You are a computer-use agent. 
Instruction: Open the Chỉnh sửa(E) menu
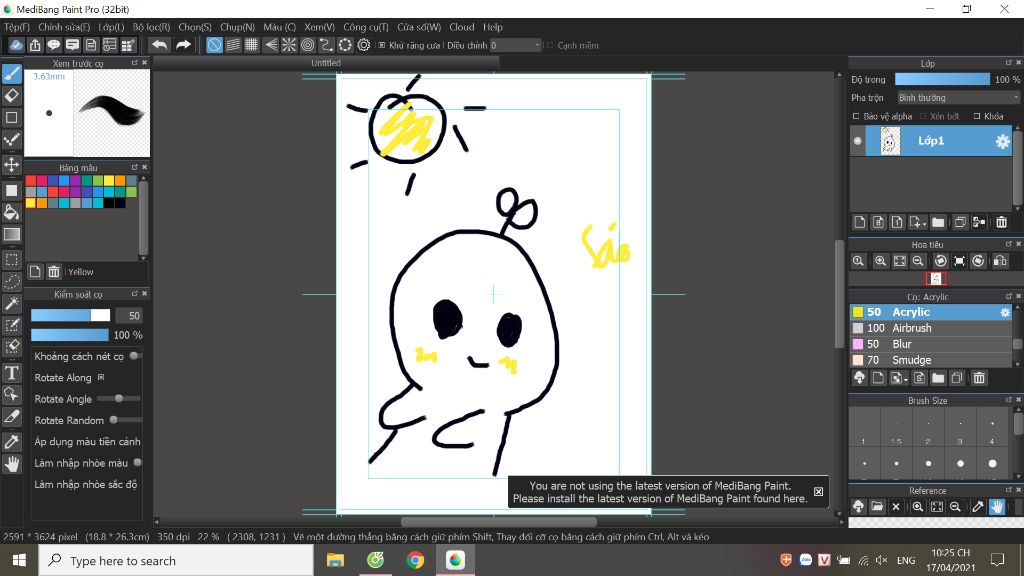coord(64,27)
